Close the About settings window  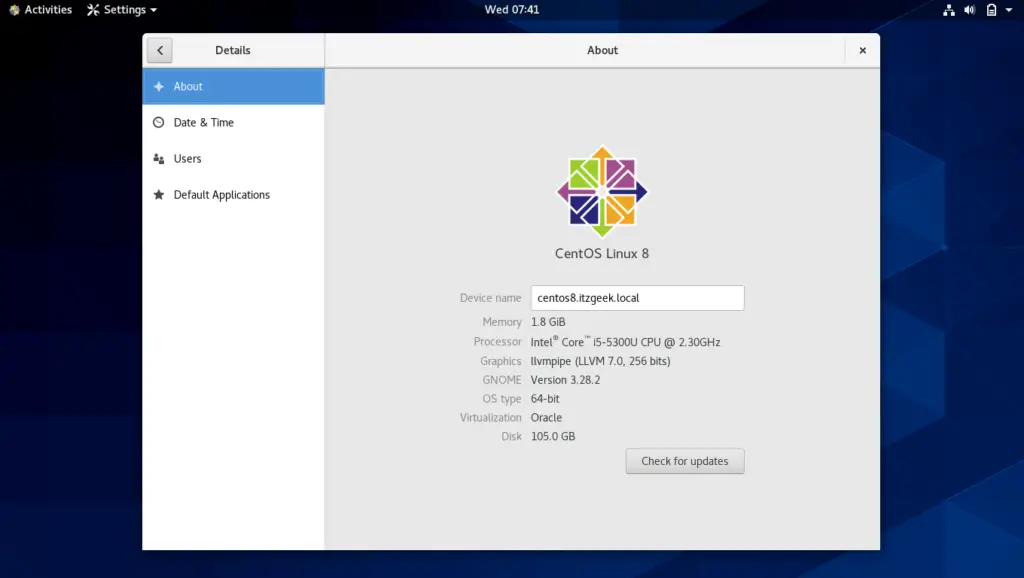(x=862, y=50)
